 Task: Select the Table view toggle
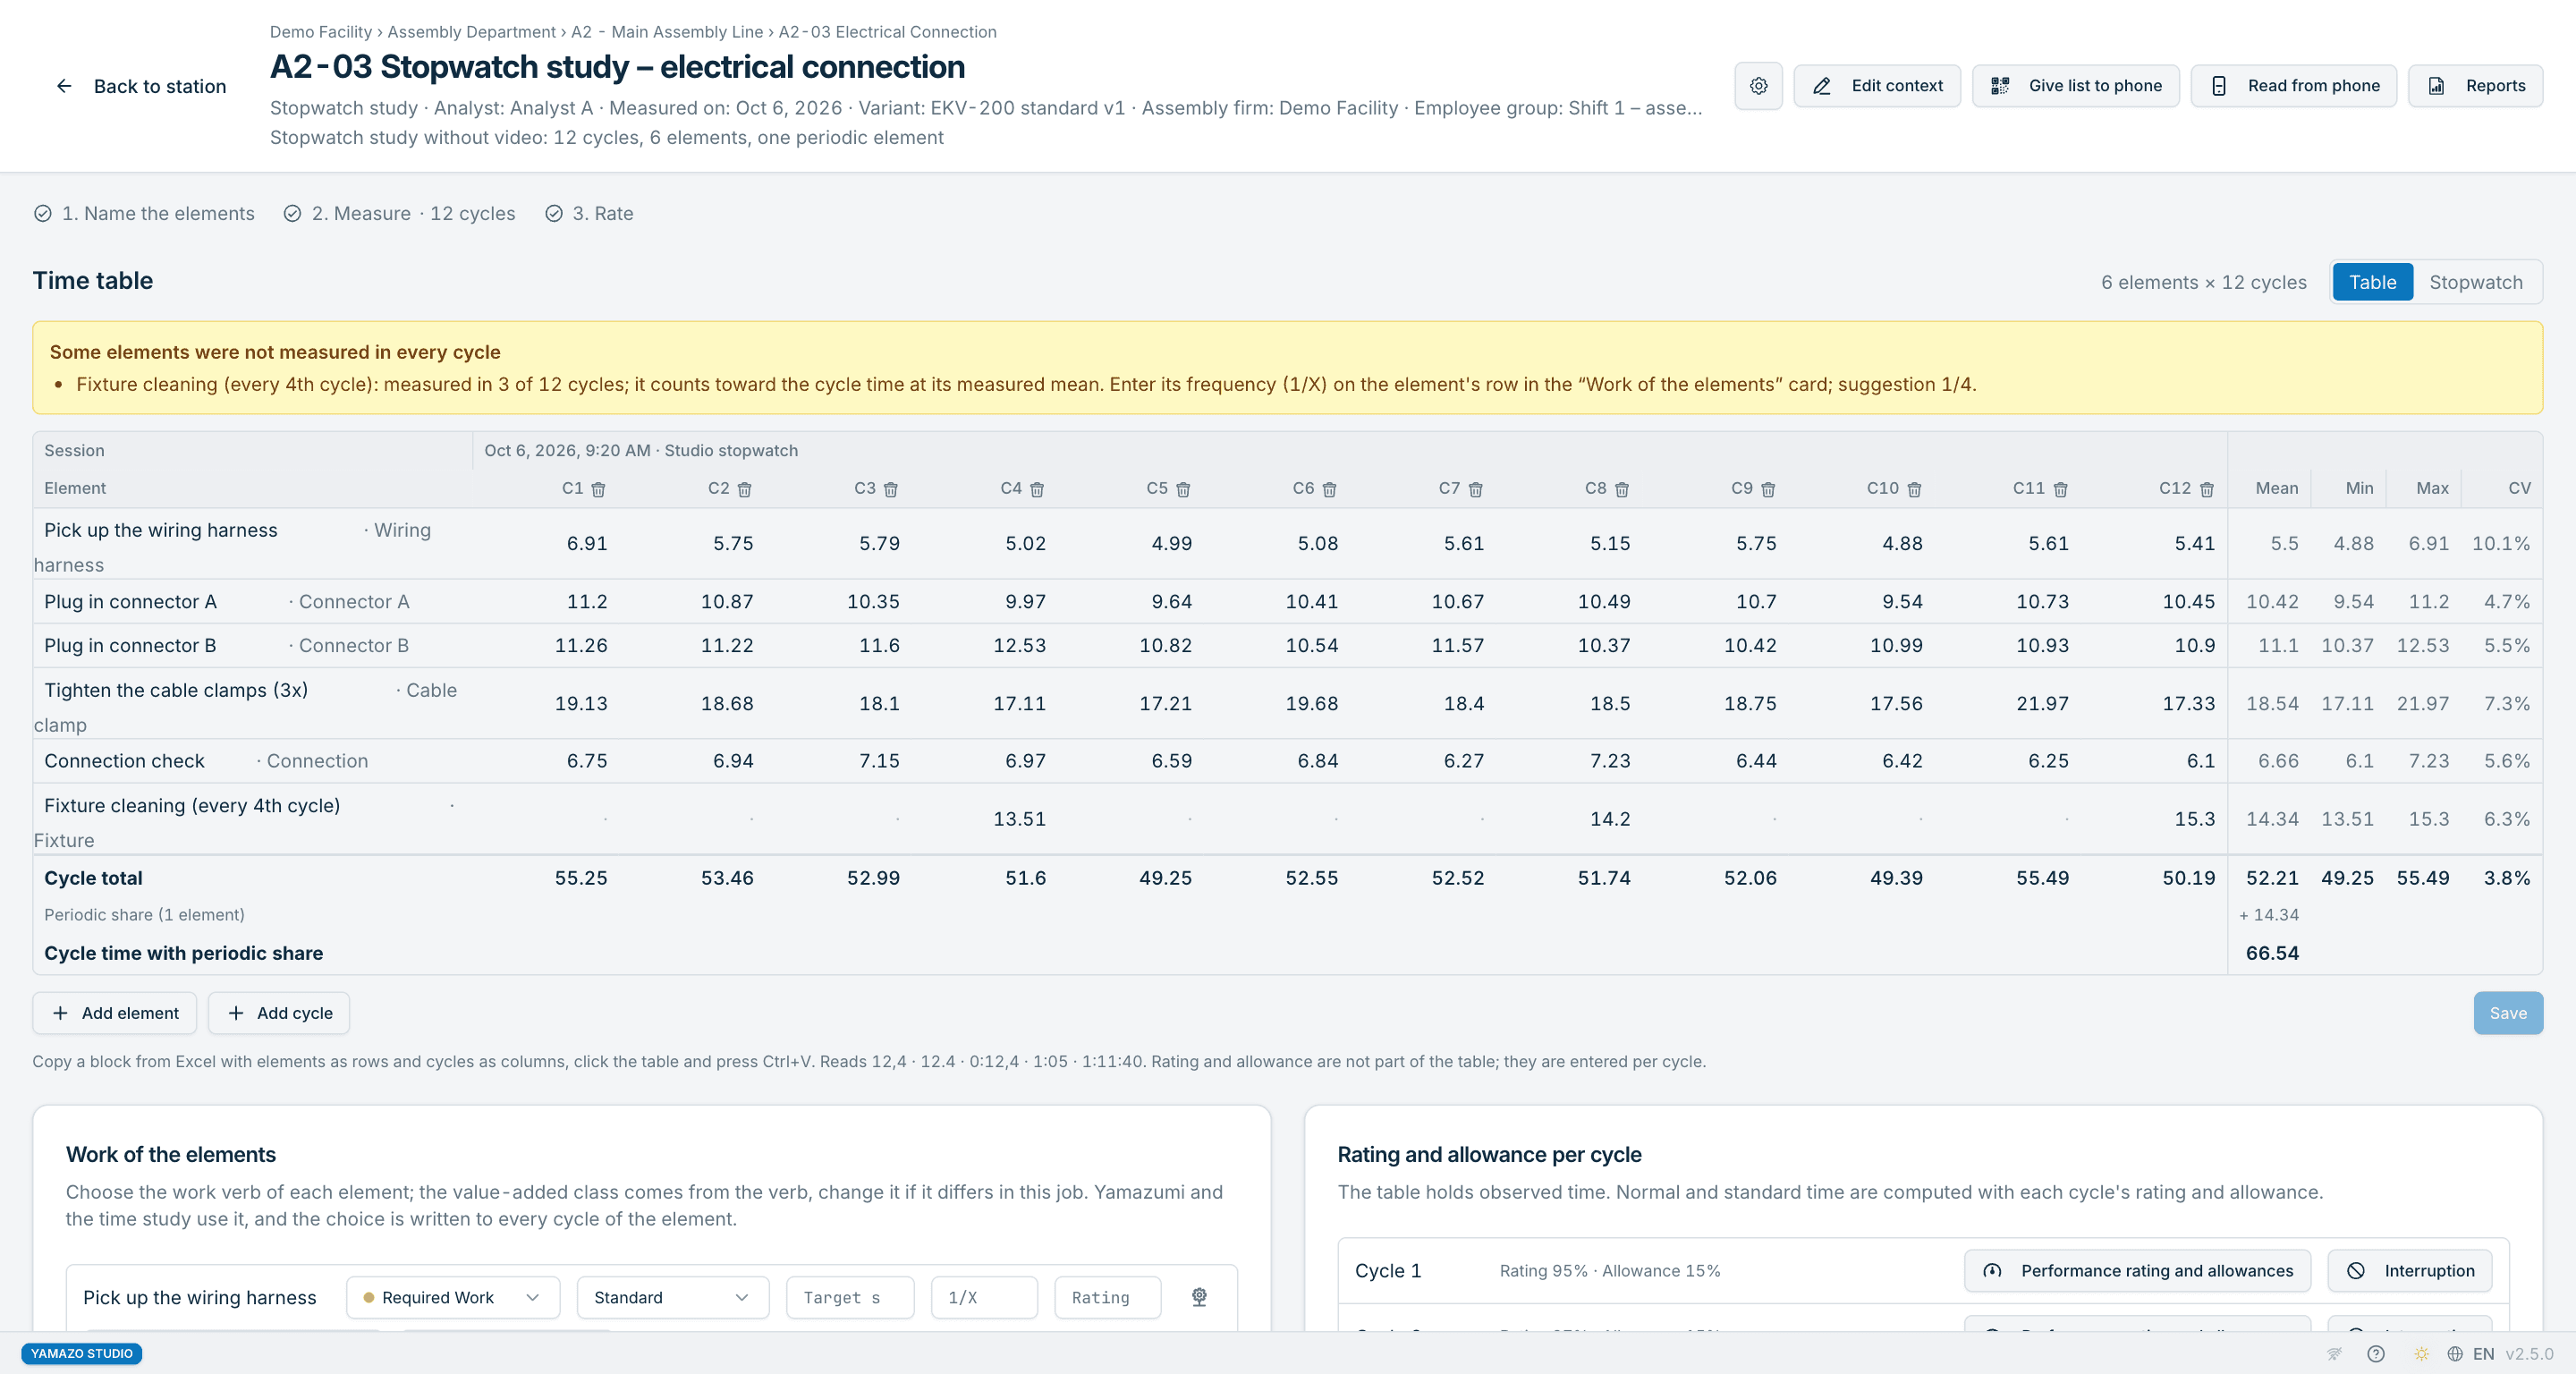coord(2372,282)
